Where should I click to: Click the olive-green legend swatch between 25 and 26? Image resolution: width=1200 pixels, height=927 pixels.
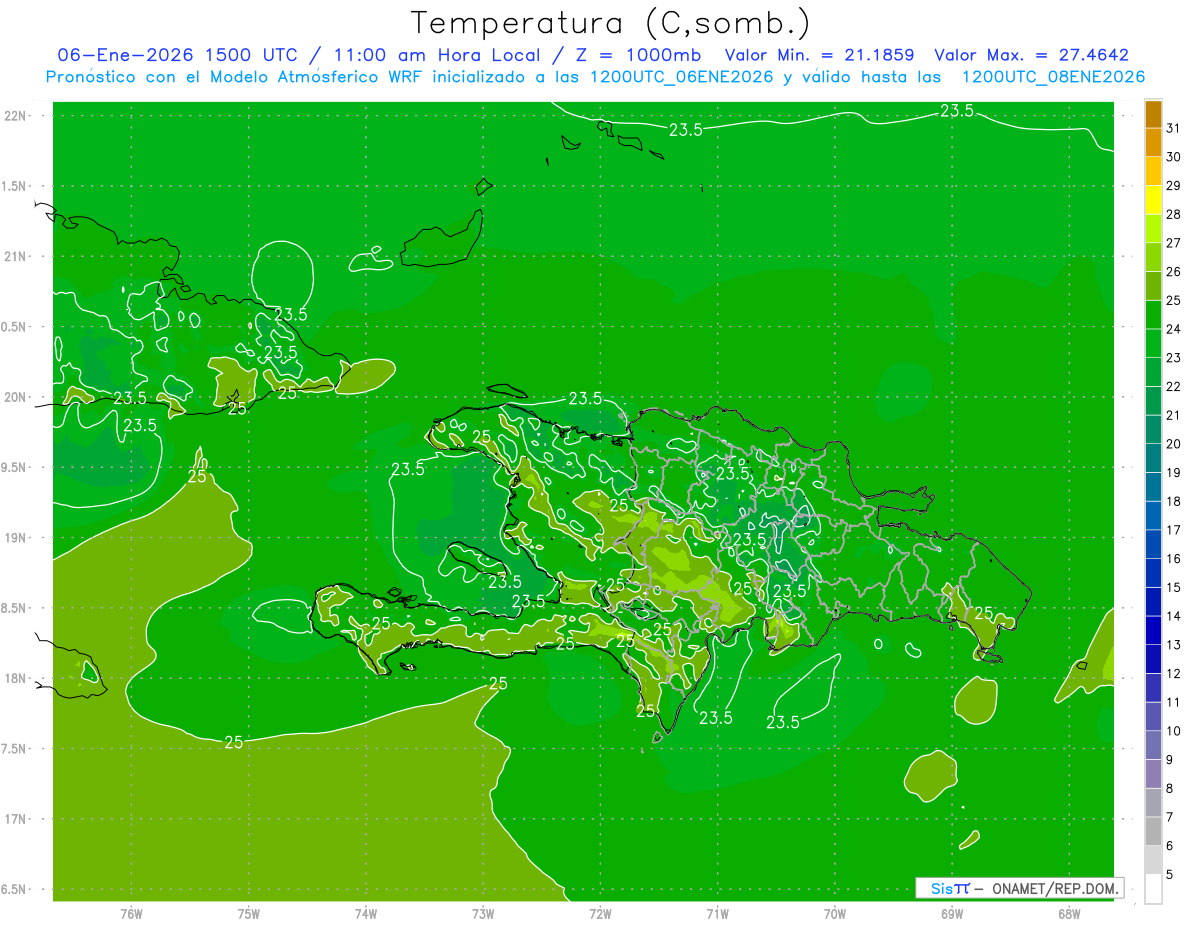pos(1153,286)
